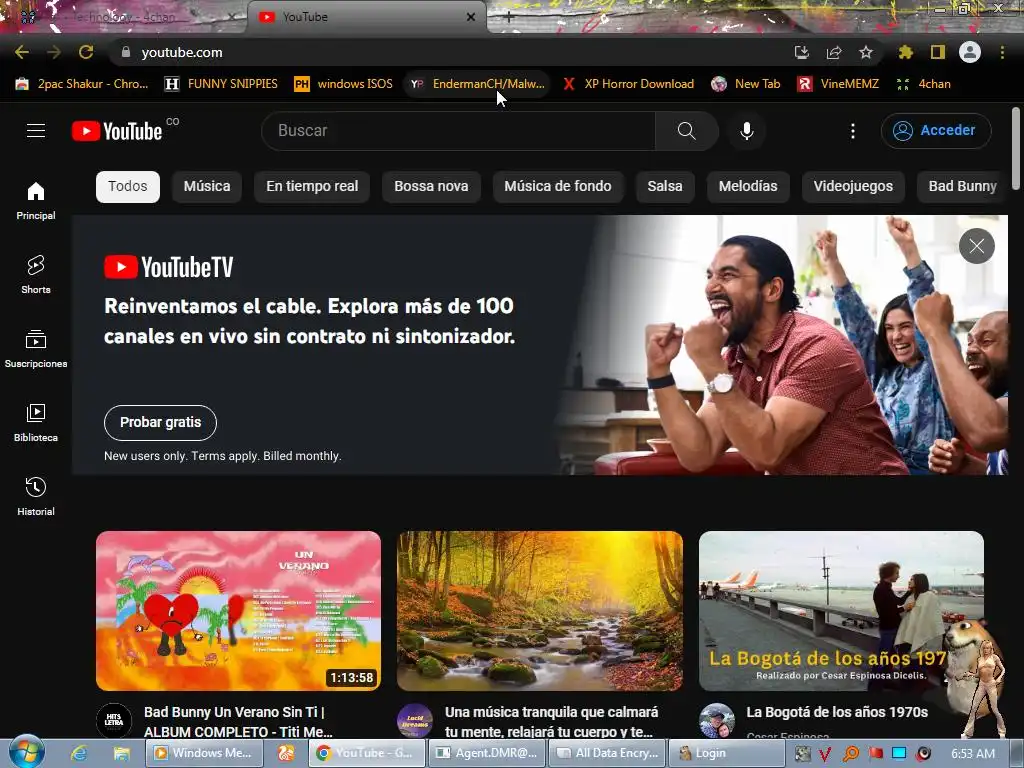Open a new browser tab
The image size is (1024, 768).
point(509,18)
